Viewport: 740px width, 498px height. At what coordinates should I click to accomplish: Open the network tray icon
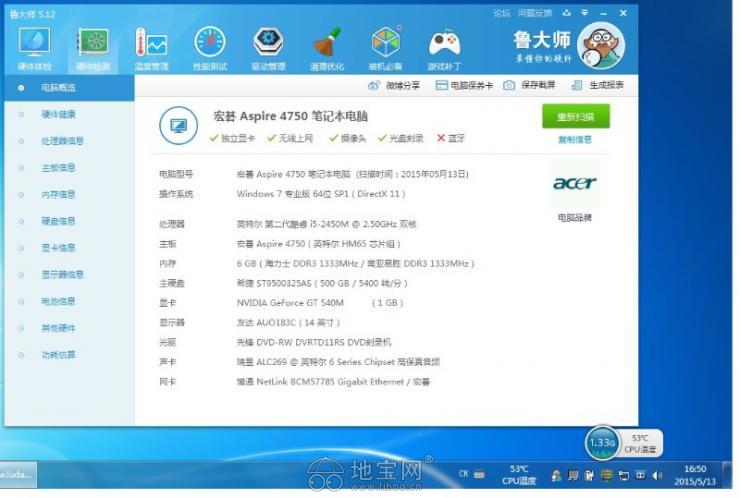point(623,475)
